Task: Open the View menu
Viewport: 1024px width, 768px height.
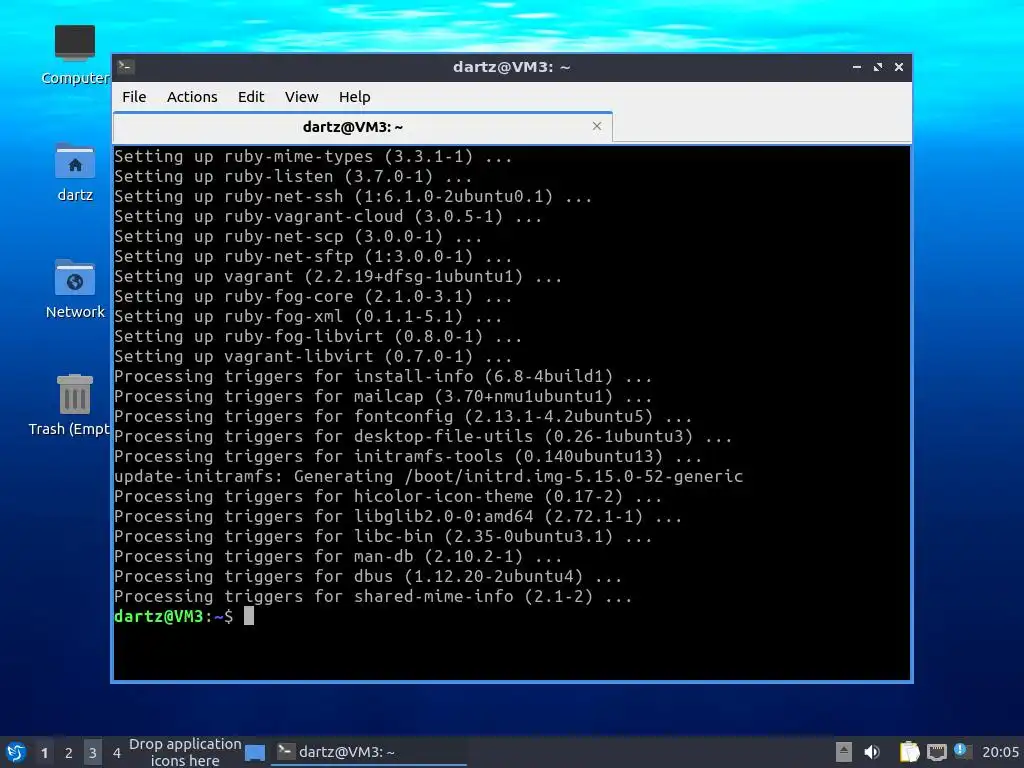Action: click(x=301, y=97)
